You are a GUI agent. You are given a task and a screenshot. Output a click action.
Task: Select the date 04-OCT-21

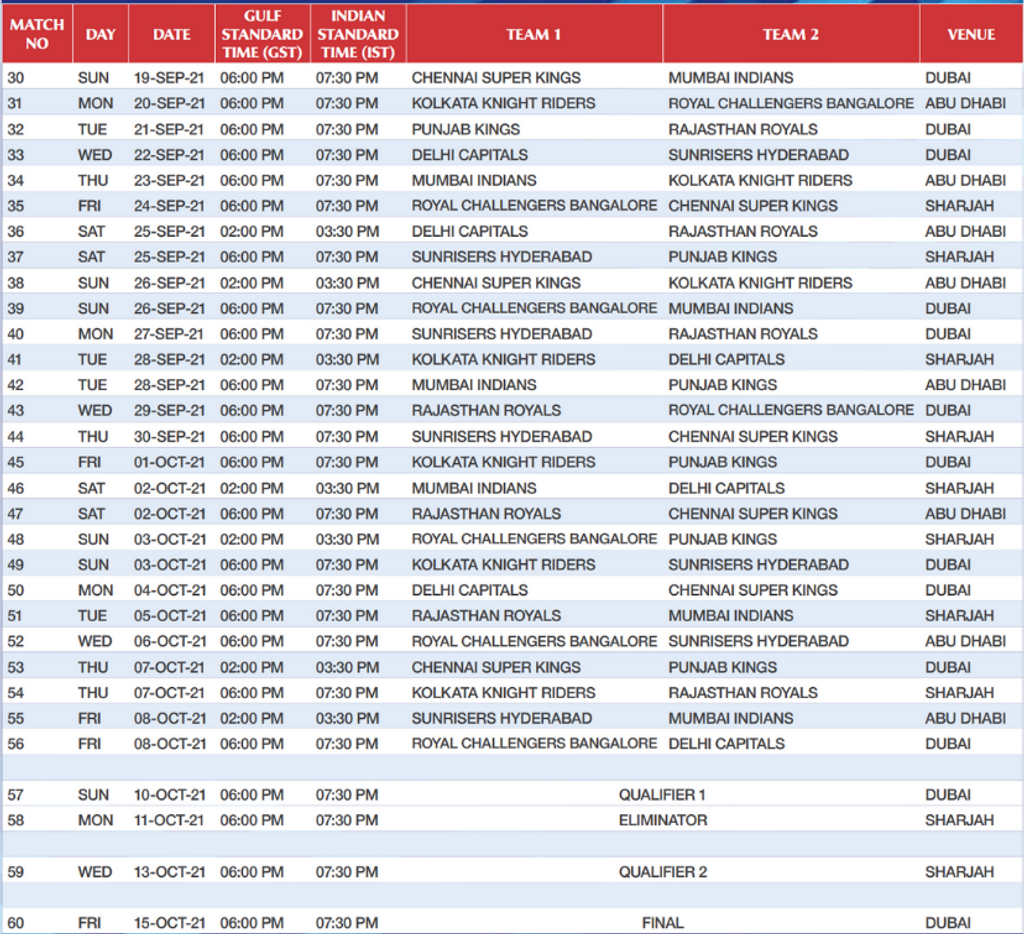tap(170, 590)
